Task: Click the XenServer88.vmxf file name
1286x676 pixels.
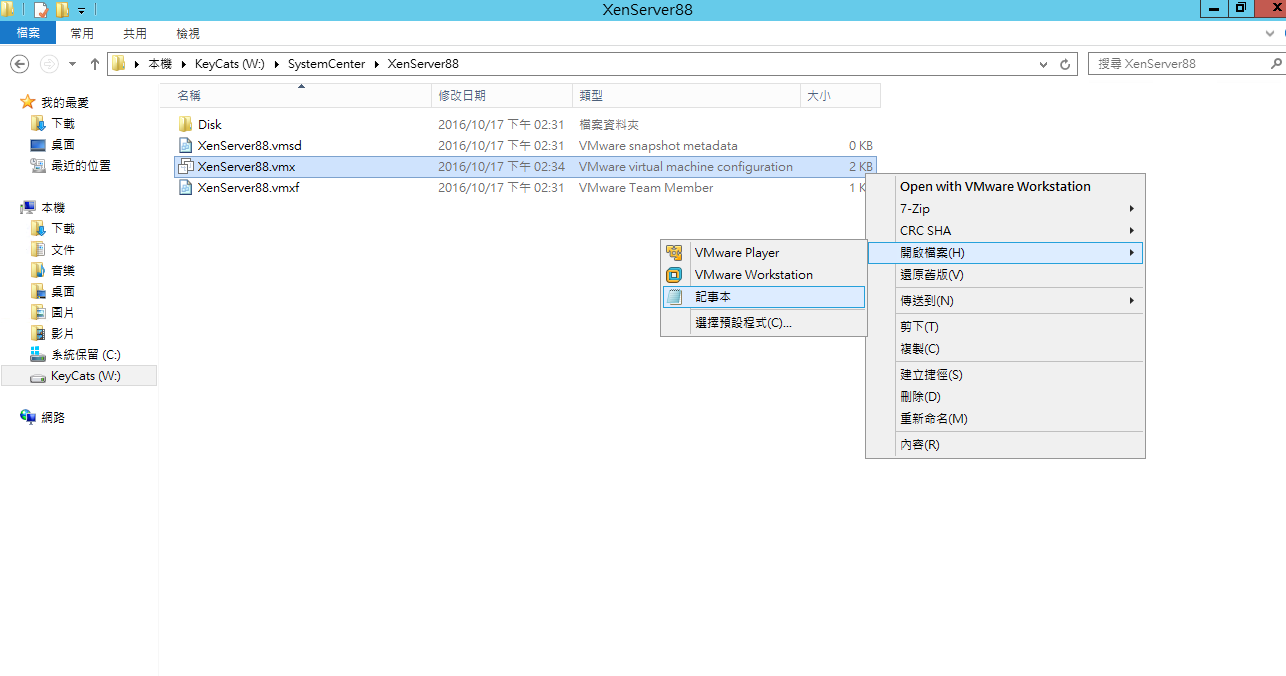Action: (249, 188)
